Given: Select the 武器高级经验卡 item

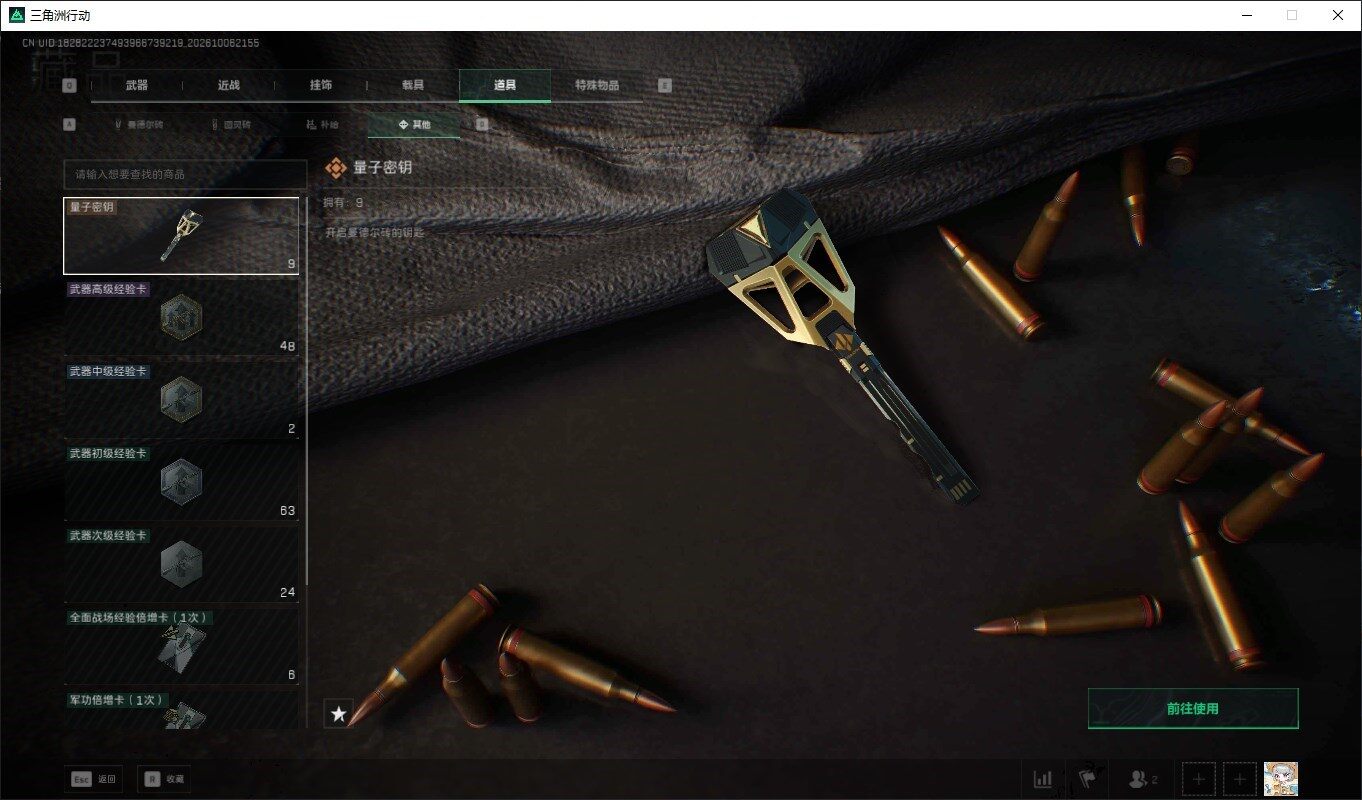Looking at the screenshot, I should (181, 318).
